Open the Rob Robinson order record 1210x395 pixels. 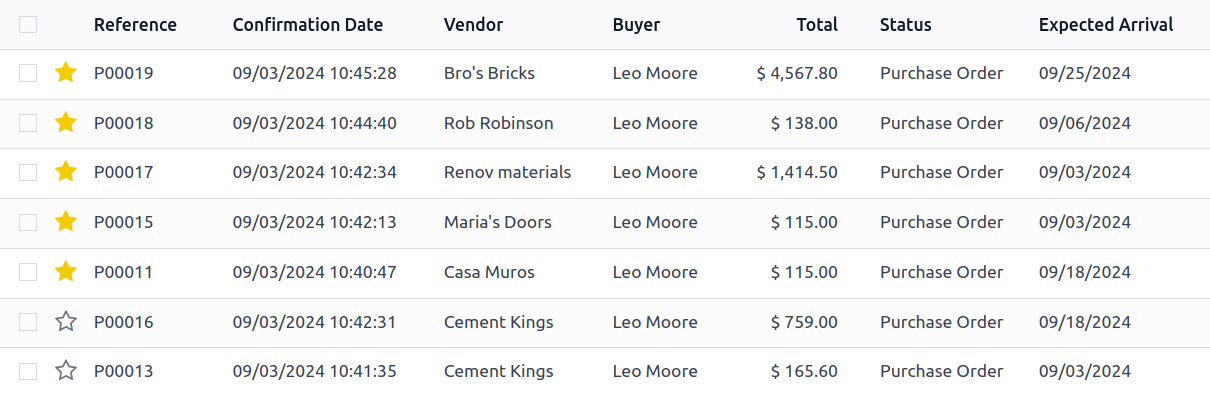click(x=498, y=123)
